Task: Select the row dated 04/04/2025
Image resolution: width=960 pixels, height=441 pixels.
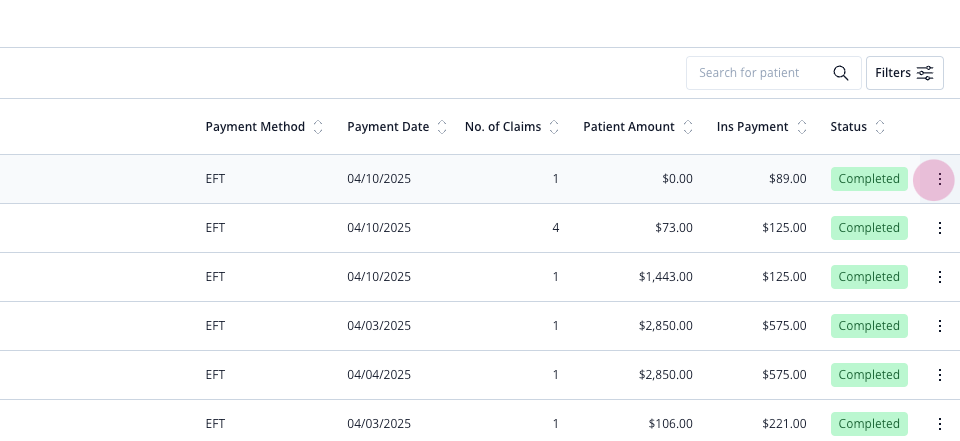Action: [480, 375]
